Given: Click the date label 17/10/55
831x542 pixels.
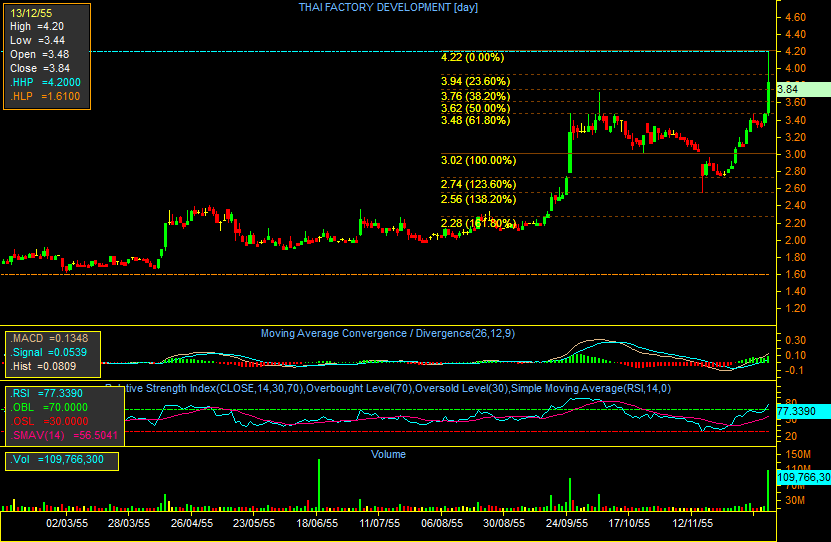Looking at the screenshot, I should point(629,523).
